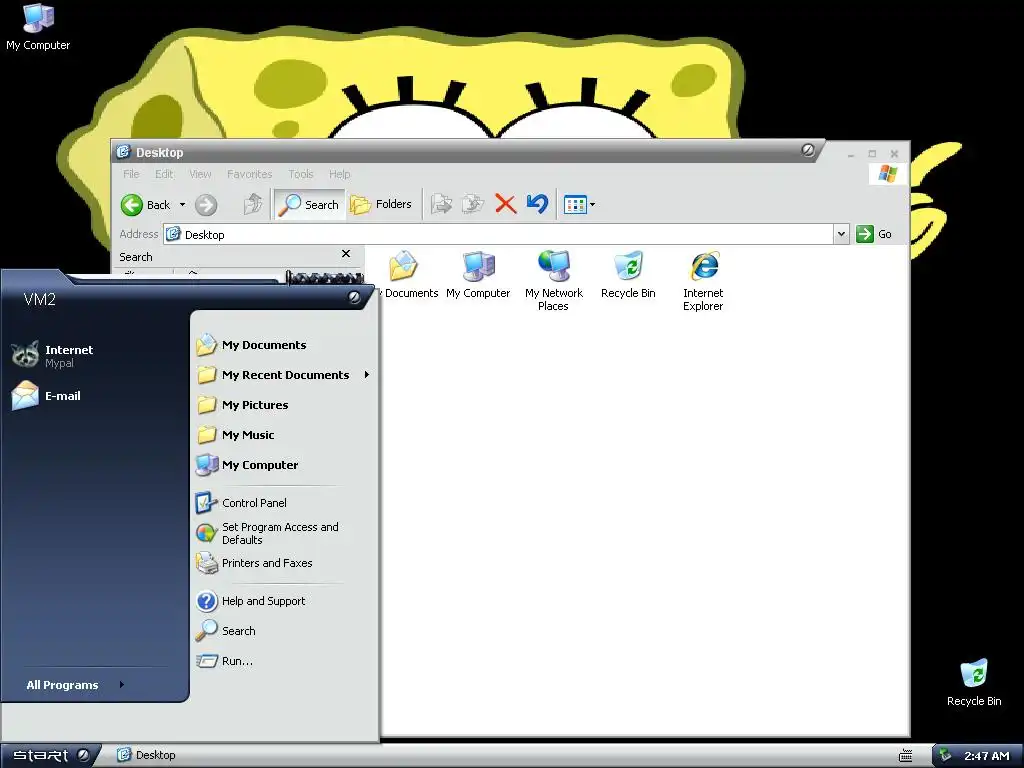Open Help and Support
Image resolution: width=1024 pixels, height=768 pixels.
point(251,601)
